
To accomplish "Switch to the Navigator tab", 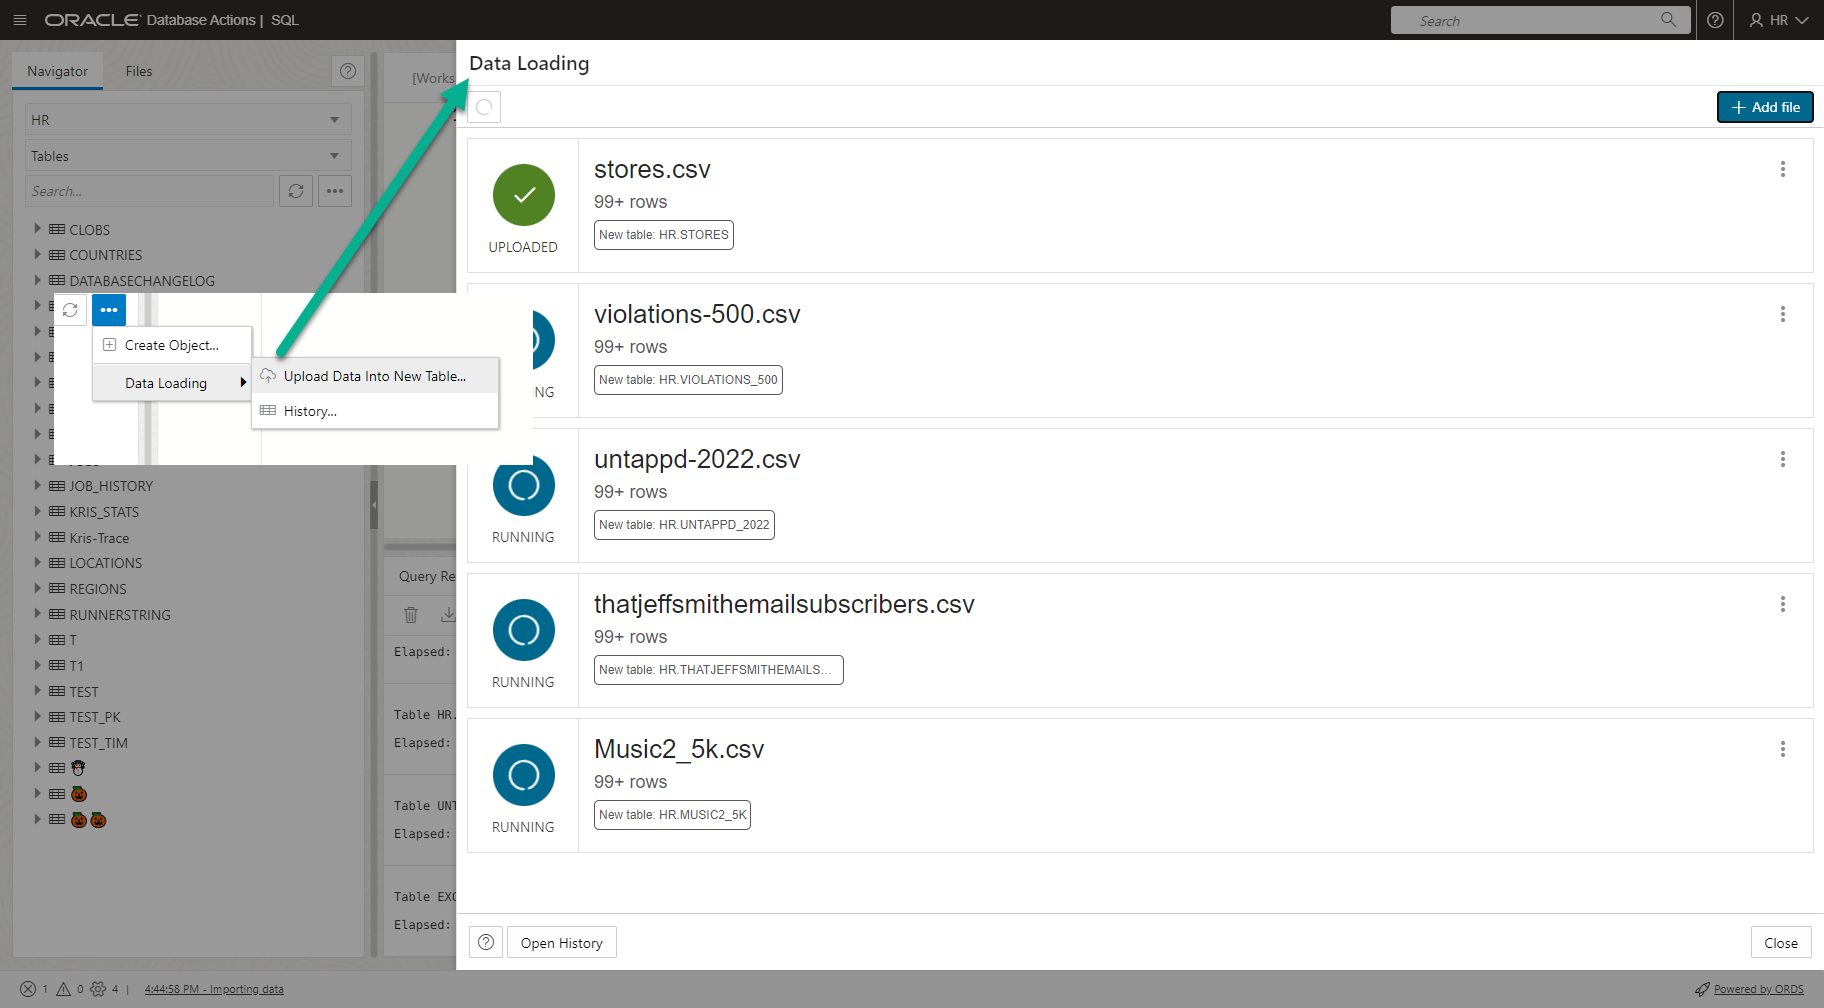I will pos(57,71).
